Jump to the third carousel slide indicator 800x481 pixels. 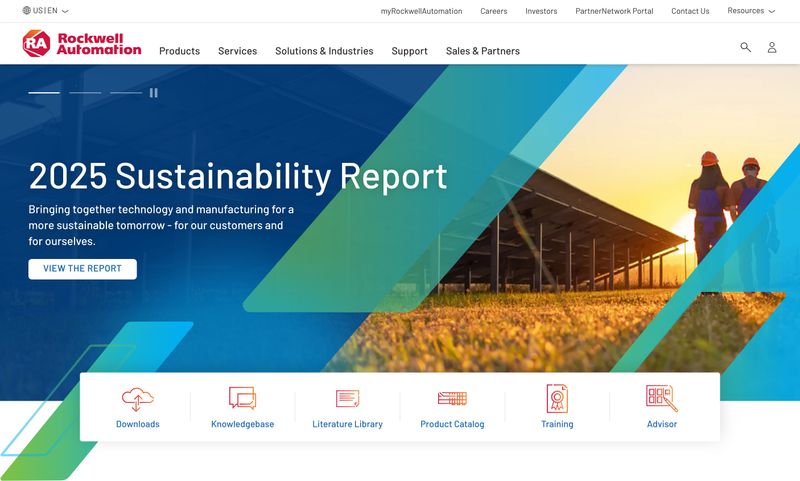coord(126,93)
